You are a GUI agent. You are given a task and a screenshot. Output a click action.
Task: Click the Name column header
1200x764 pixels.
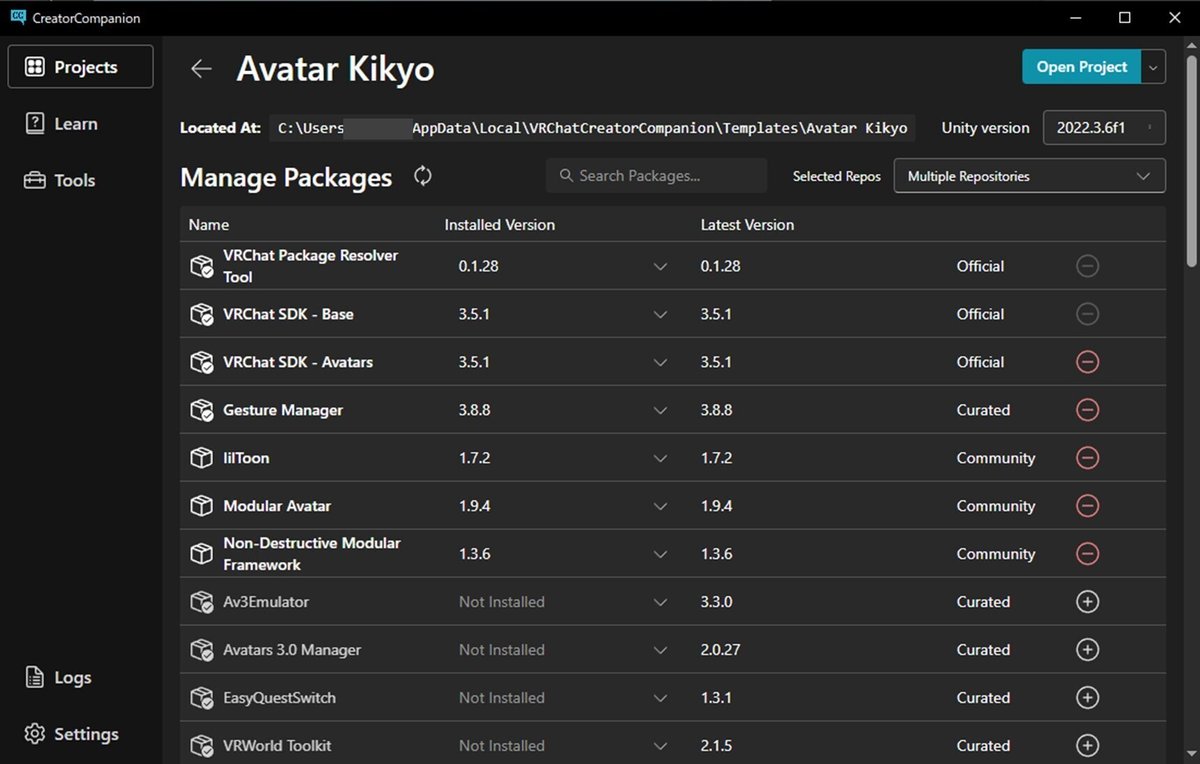(209, 225)
